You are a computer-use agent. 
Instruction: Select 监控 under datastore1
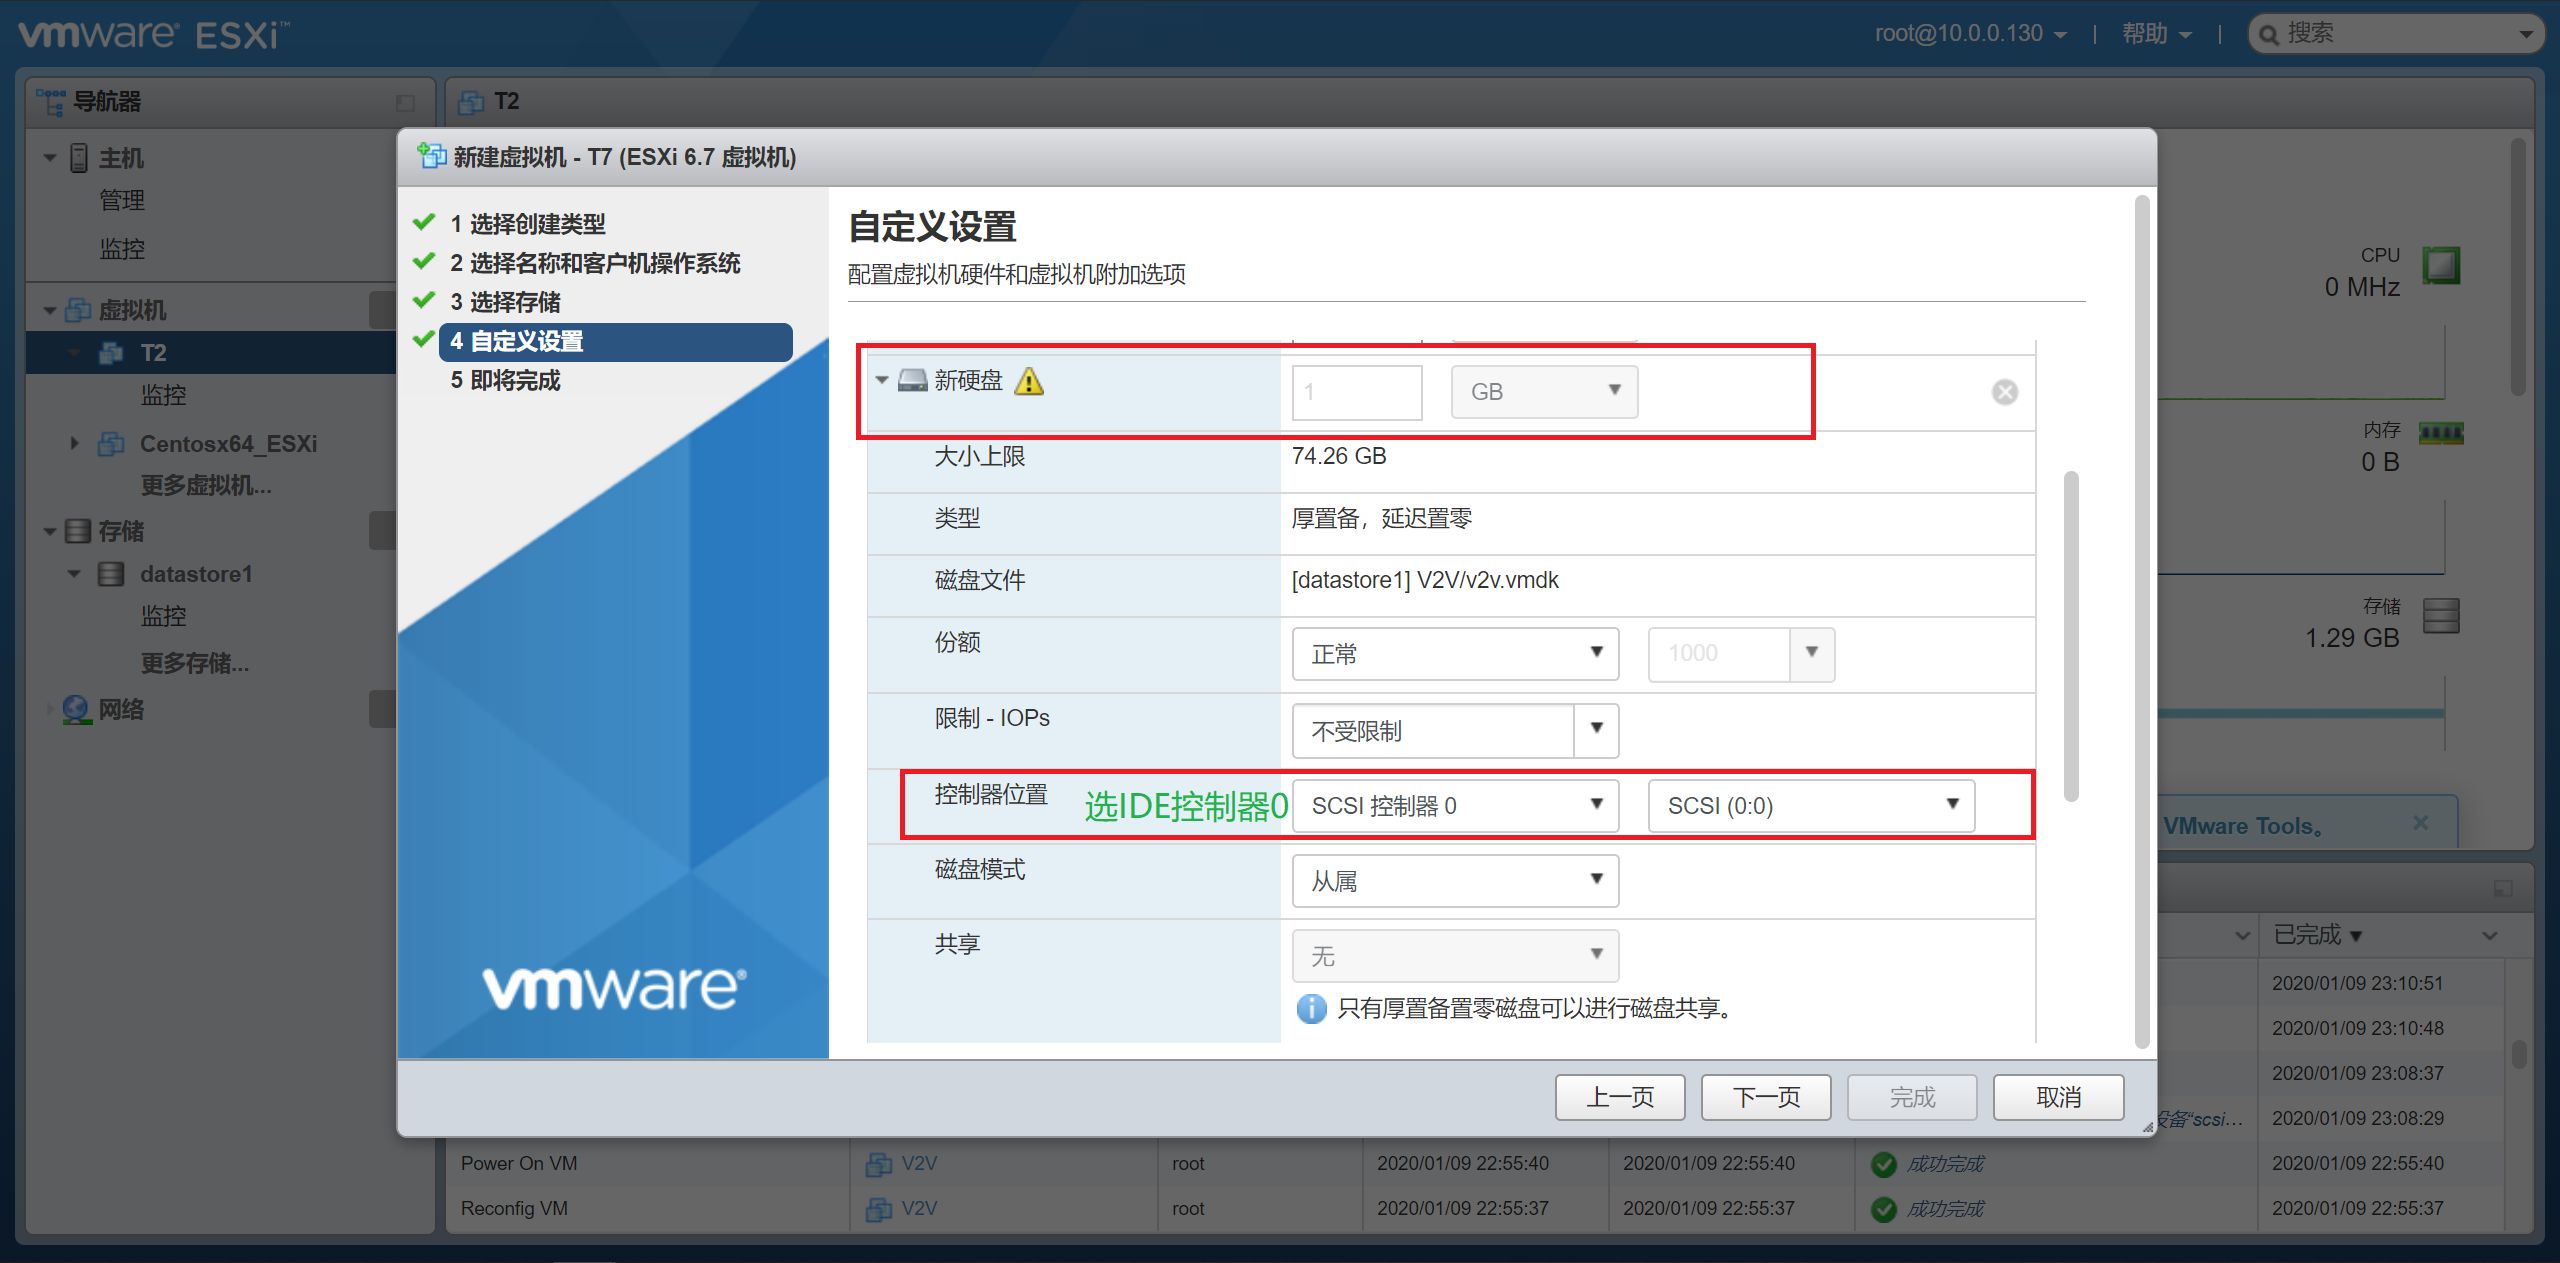pyautogui.click(x=163, y=616)
